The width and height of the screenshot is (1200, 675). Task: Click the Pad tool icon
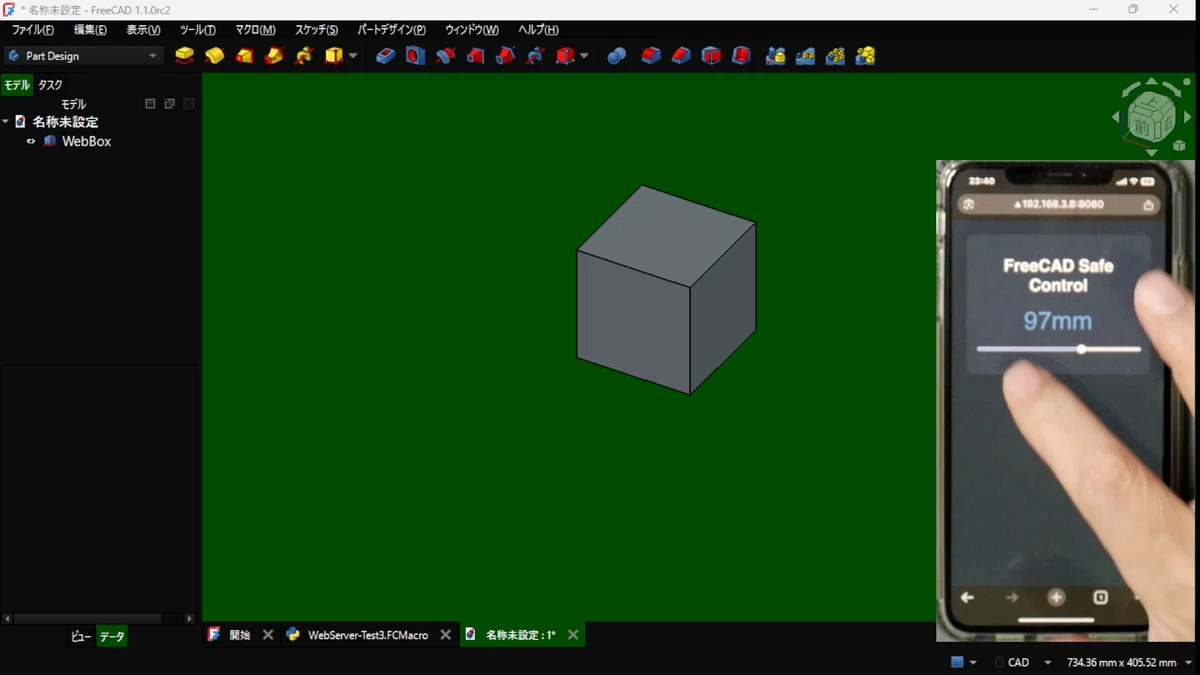[x=184, y=56]
